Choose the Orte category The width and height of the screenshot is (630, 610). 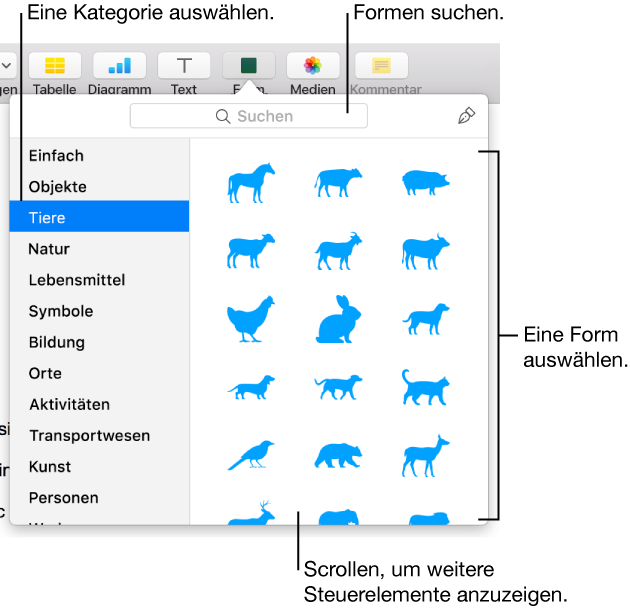(99, 373)
